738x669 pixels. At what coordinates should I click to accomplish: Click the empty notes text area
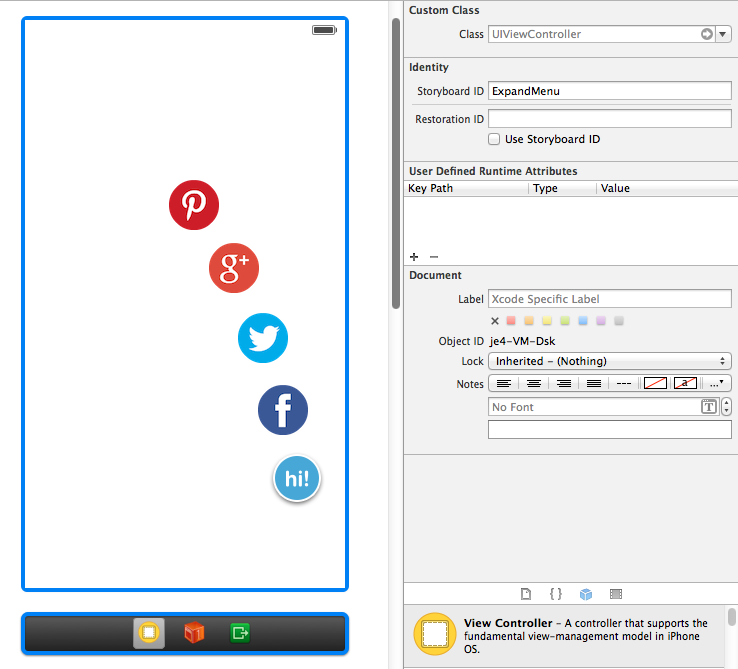610,429
